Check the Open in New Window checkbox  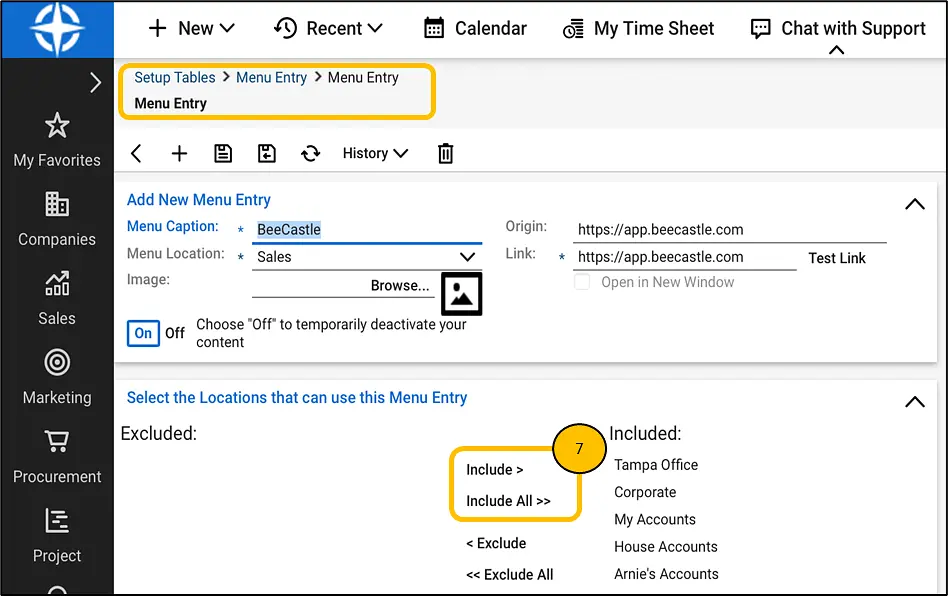pyautogui.click(x=582, y=282)
